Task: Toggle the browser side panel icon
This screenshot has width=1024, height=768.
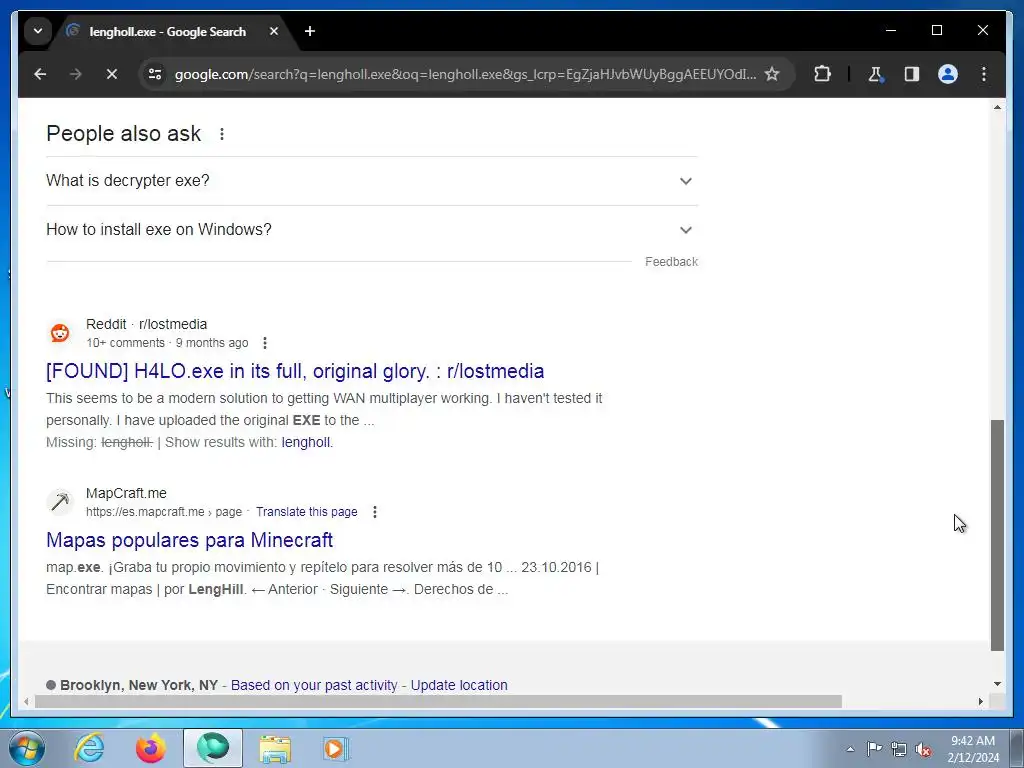Action: 912,74
